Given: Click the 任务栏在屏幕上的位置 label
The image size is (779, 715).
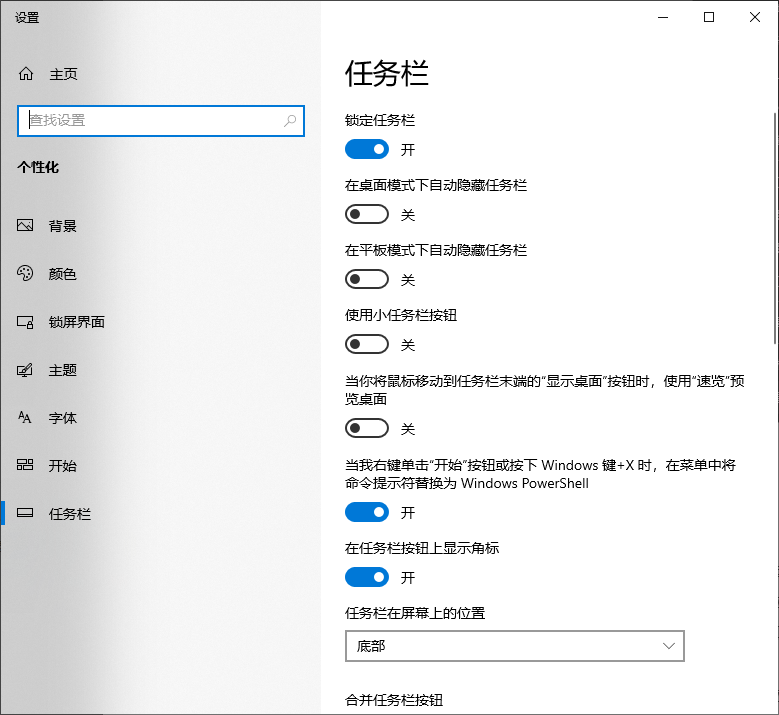Looking at the screenshot, I should pyautogui.click(x=415, y=613).
